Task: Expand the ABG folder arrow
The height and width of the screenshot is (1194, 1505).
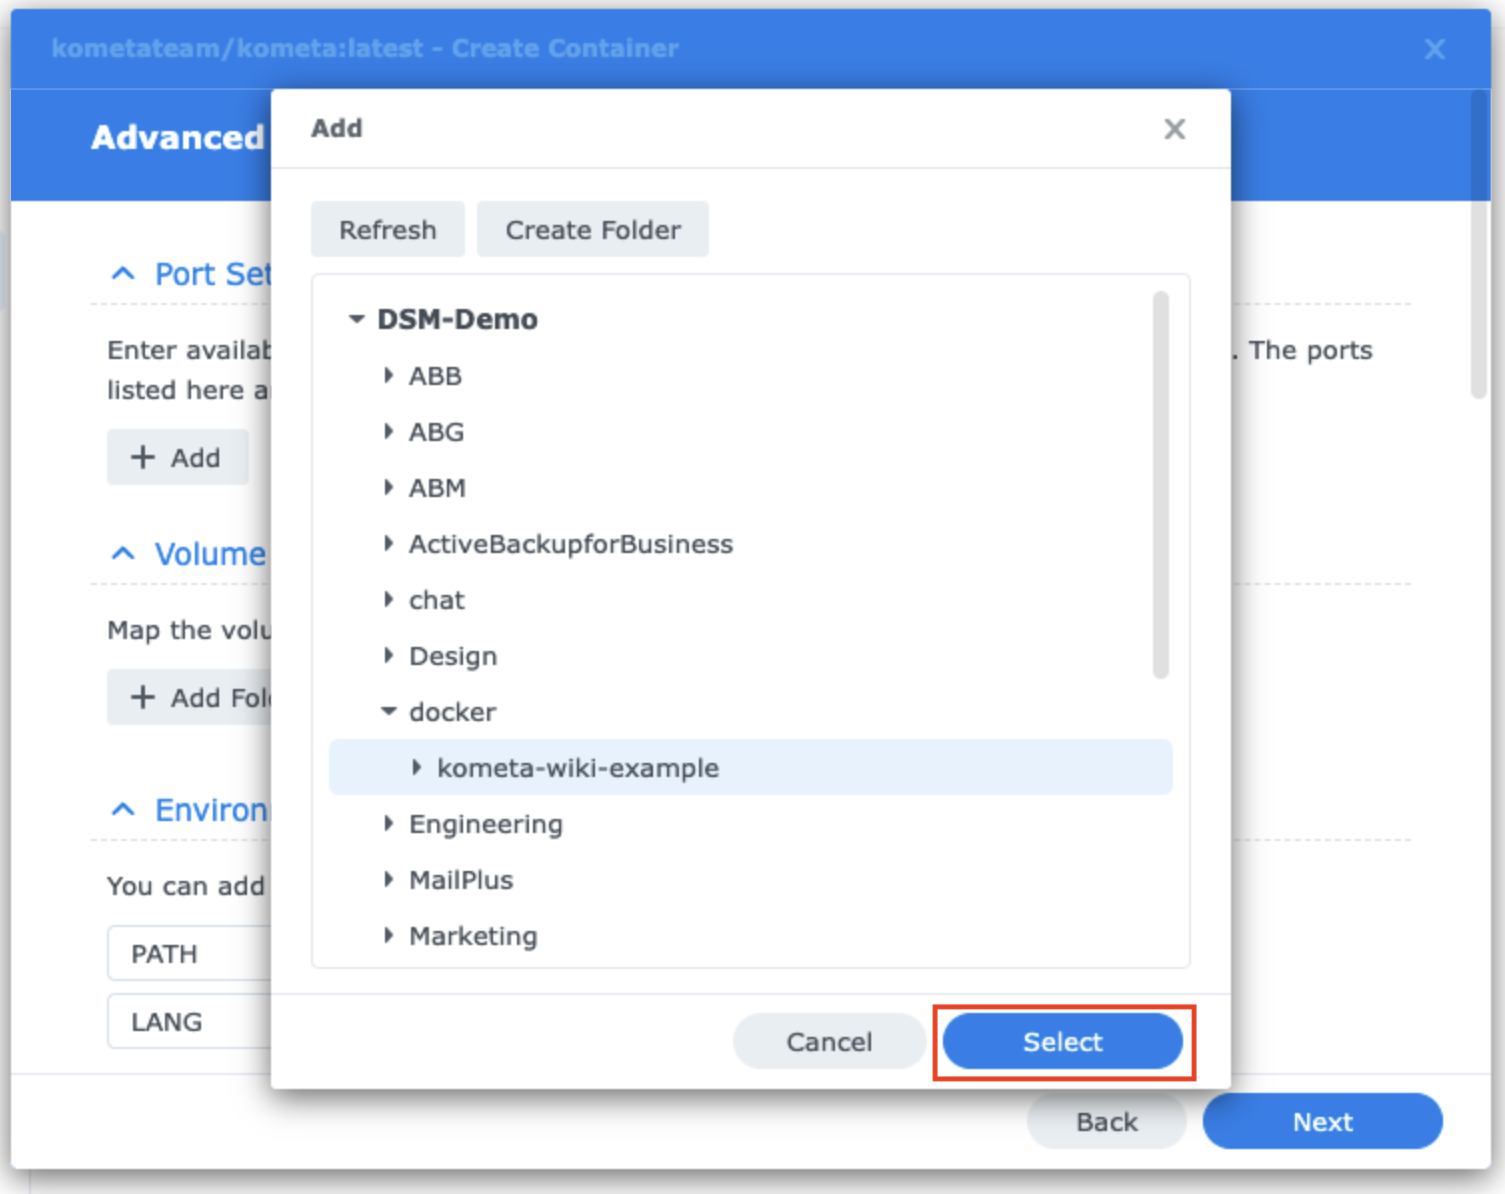Action: (388, 431)
